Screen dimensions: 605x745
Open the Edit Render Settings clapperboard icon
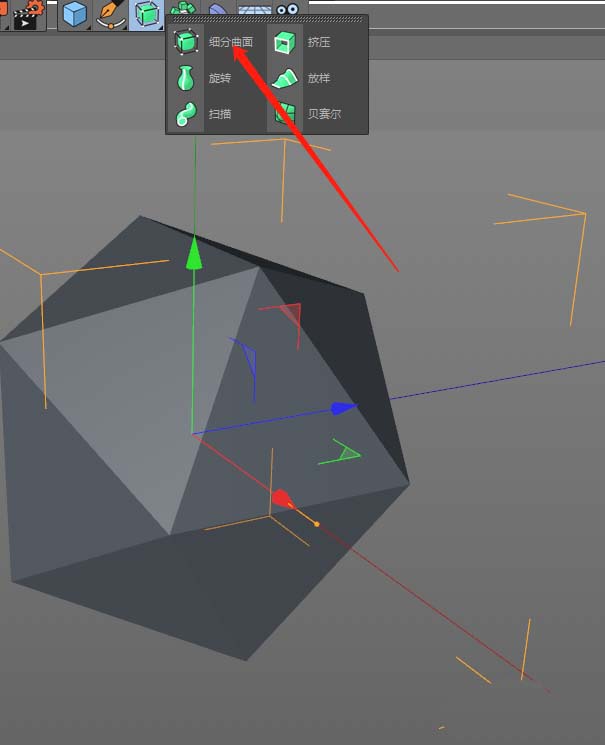pyautogui.click(x=28, y=16)
